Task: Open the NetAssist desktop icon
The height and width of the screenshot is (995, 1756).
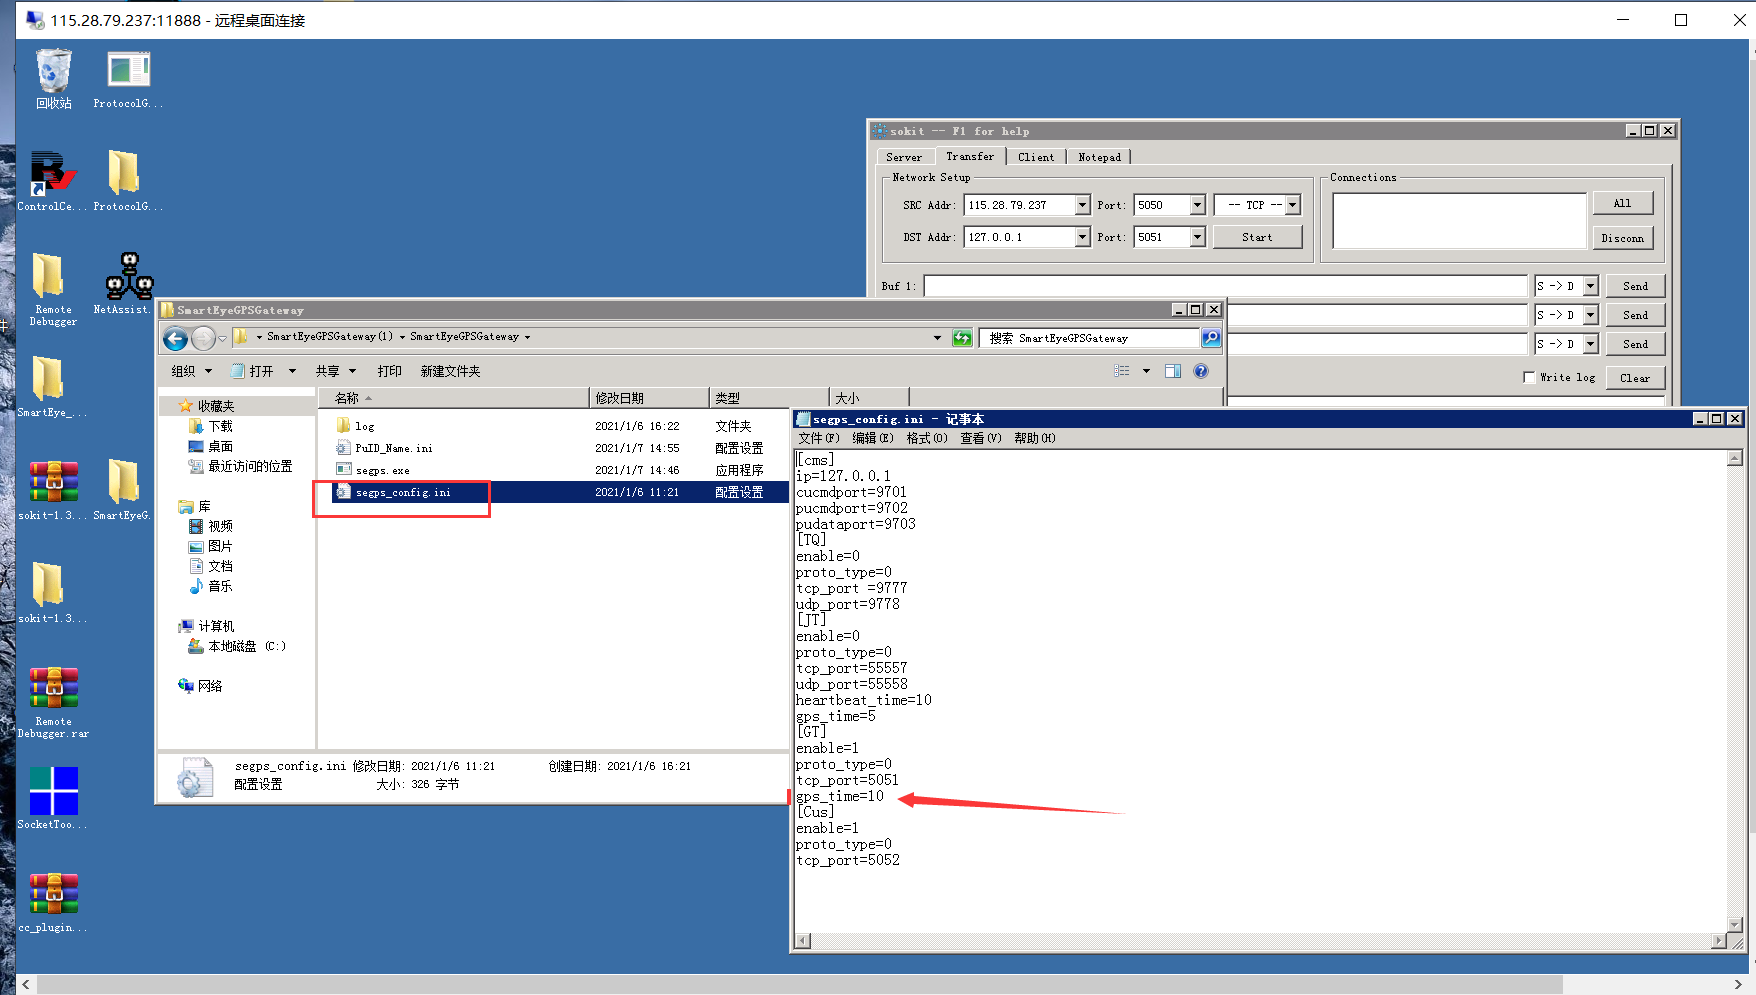Action: click(x=128, y=279)
